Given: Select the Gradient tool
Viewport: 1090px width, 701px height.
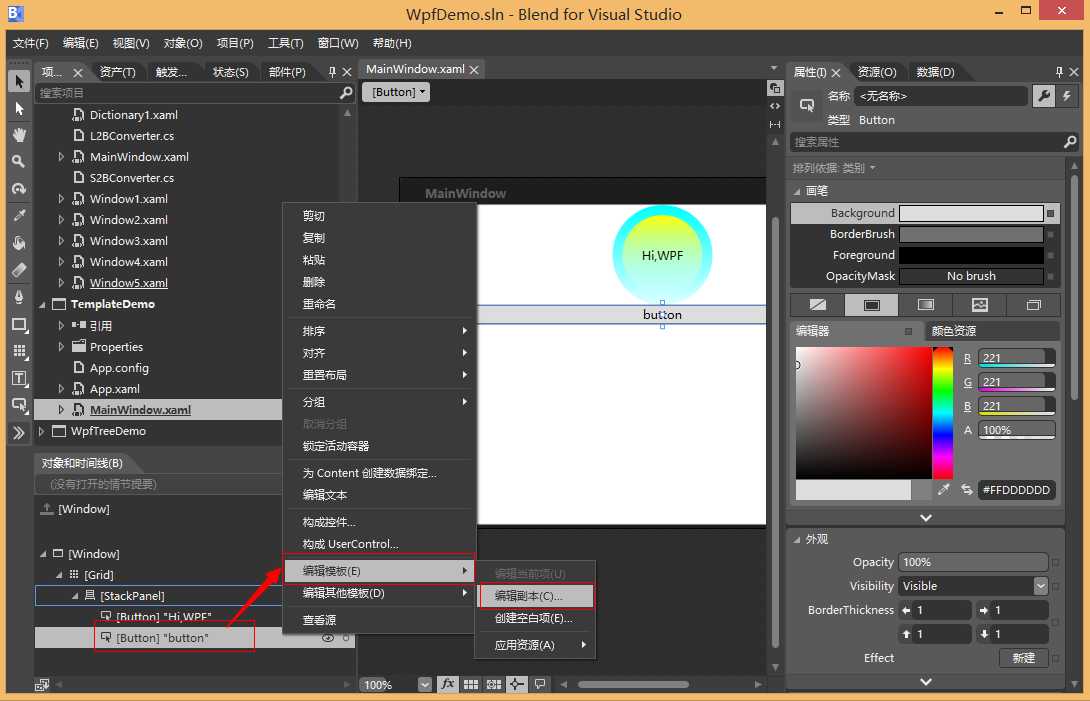Looking at the screenshot, I should pos(19,270).
